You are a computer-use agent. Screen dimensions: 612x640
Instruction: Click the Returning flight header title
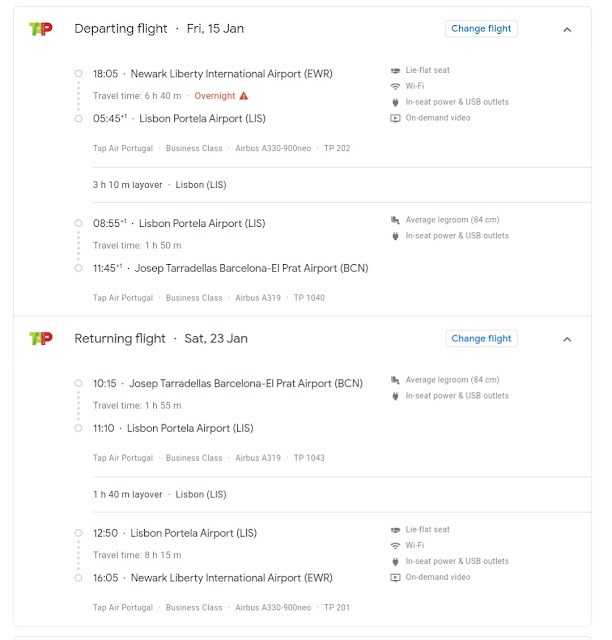pyautogui.click(x=120, y=339)
